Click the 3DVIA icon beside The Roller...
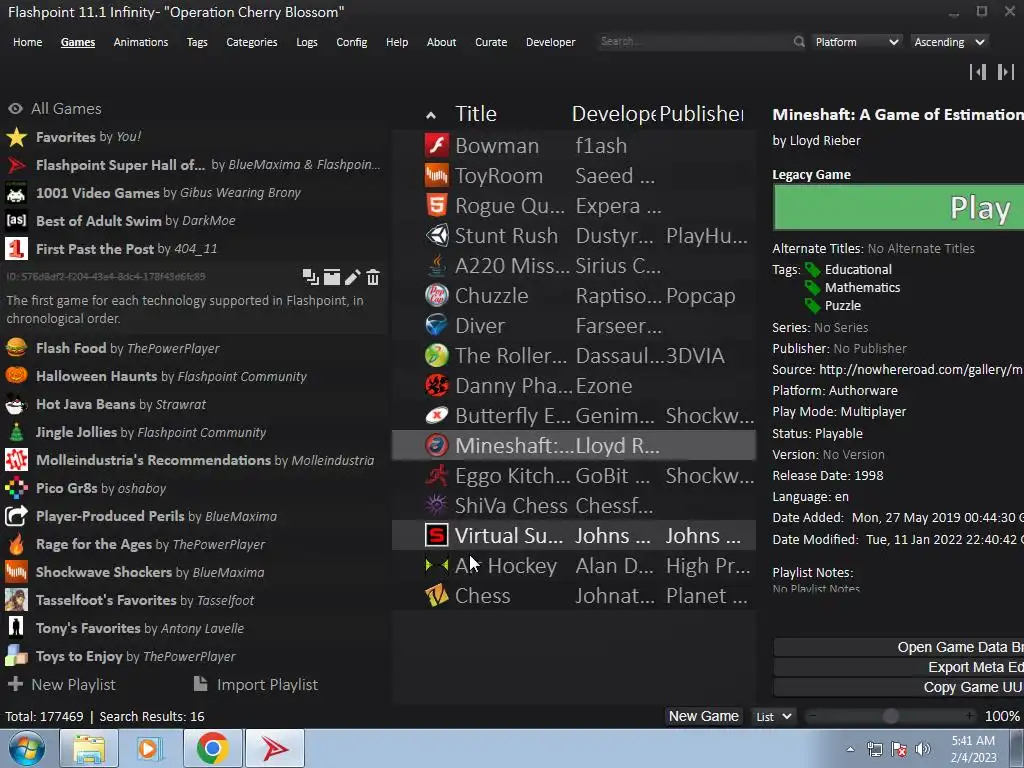Screen dimensions: 1024x768 tap(436, 355)
